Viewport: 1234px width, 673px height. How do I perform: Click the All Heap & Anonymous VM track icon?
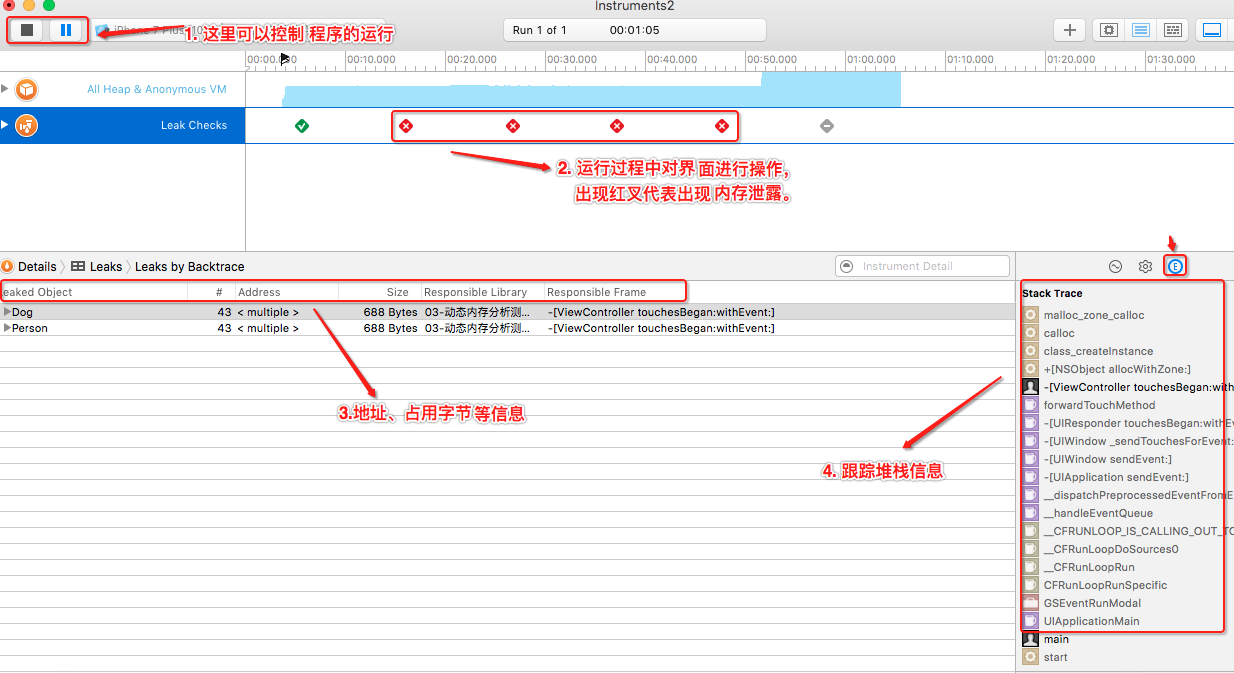click(x=26, y=89)
